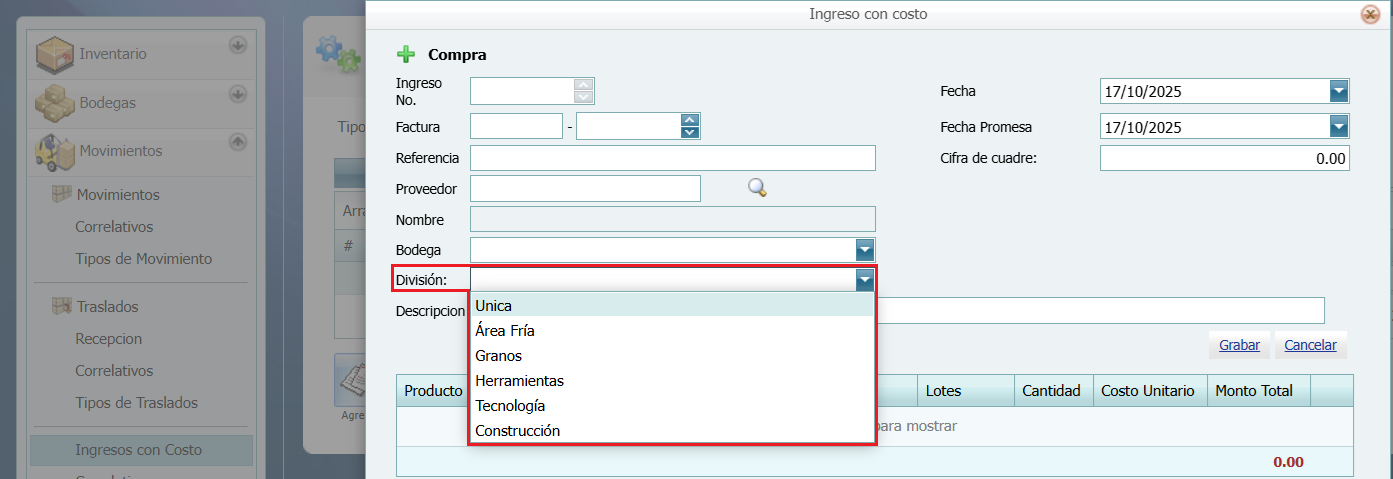Open Correlativos under Movimientos
The height and width of the screenshot is (479, 1393).
click(114, 227)
